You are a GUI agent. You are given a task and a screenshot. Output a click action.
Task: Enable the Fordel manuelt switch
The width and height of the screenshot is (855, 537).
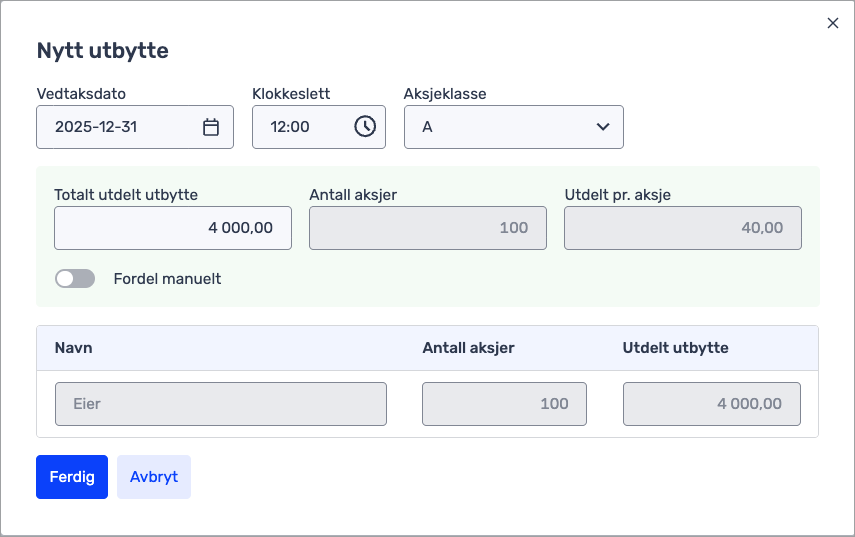point(75,279)
